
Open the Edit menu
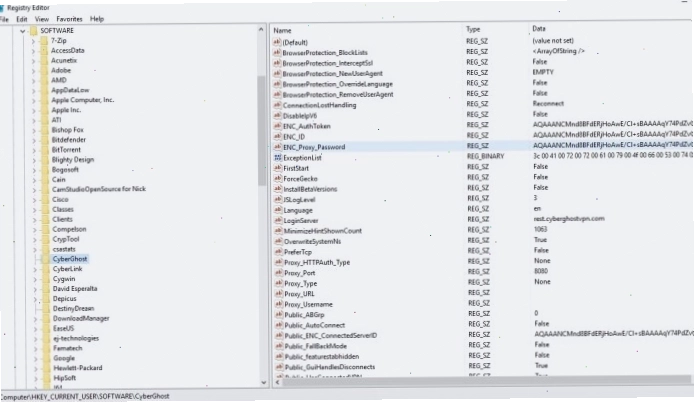coord(22,19)
